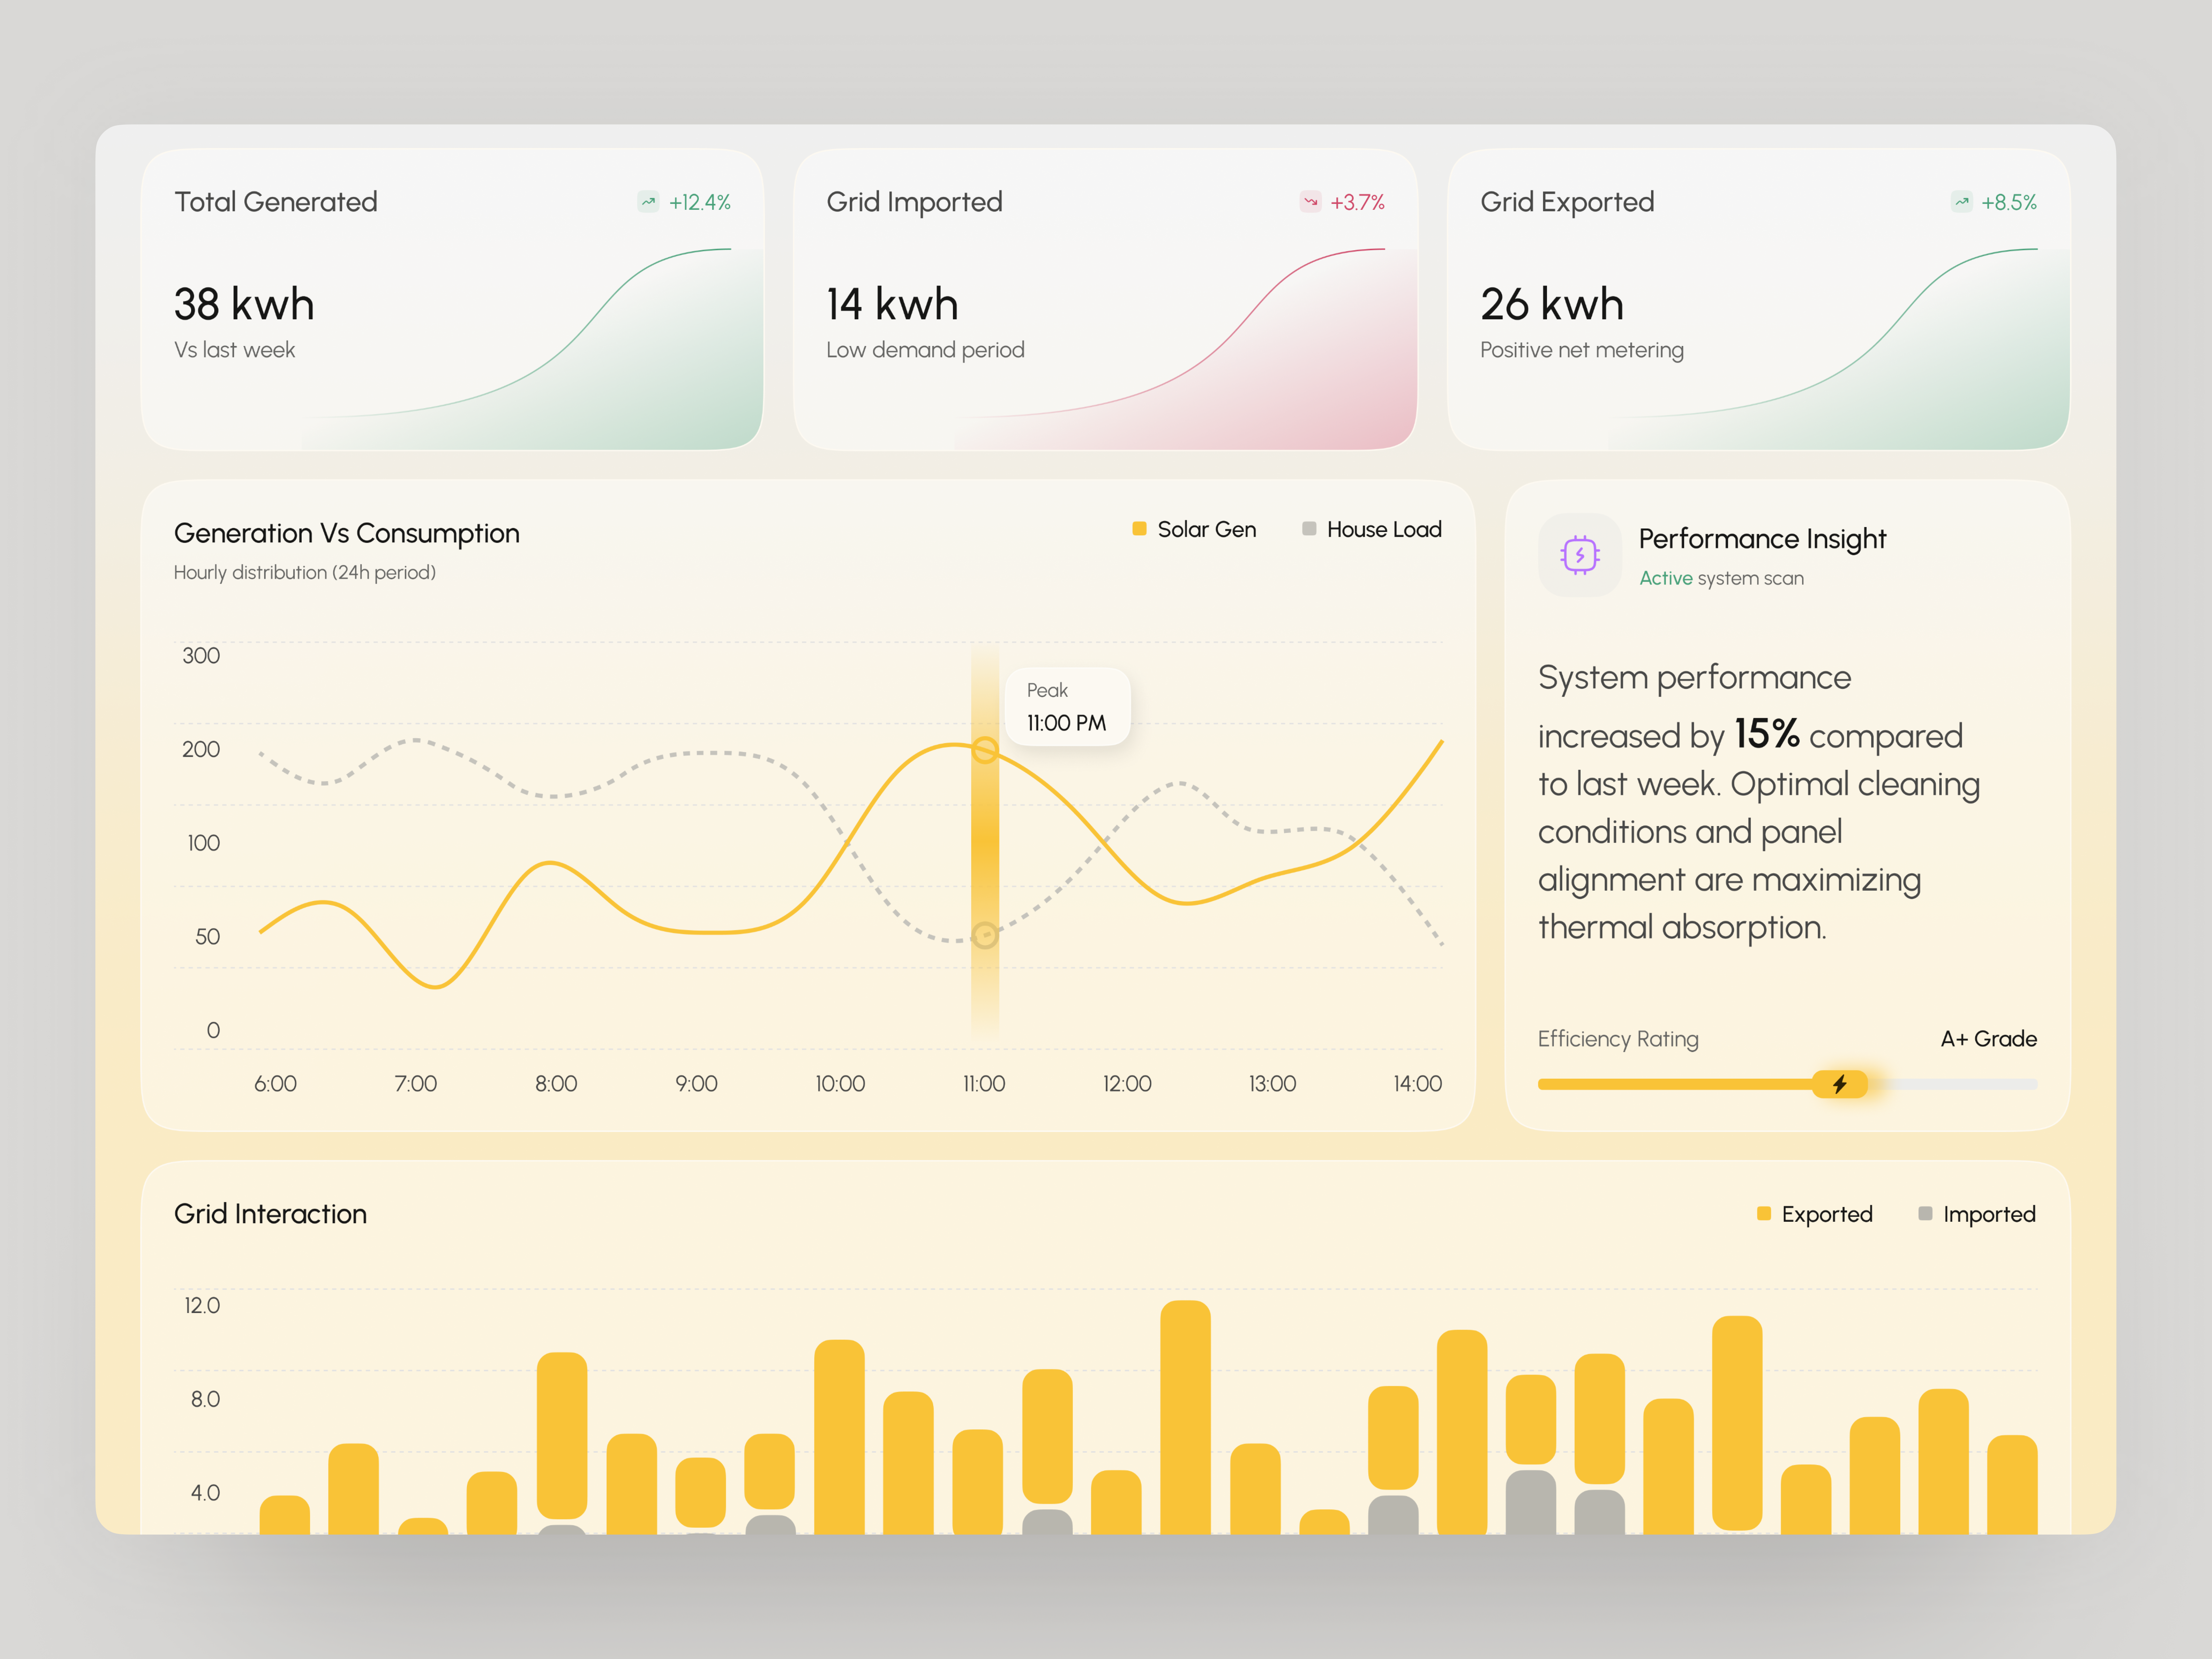Click the 'Grid Exported' card title

click(1567, 202)
